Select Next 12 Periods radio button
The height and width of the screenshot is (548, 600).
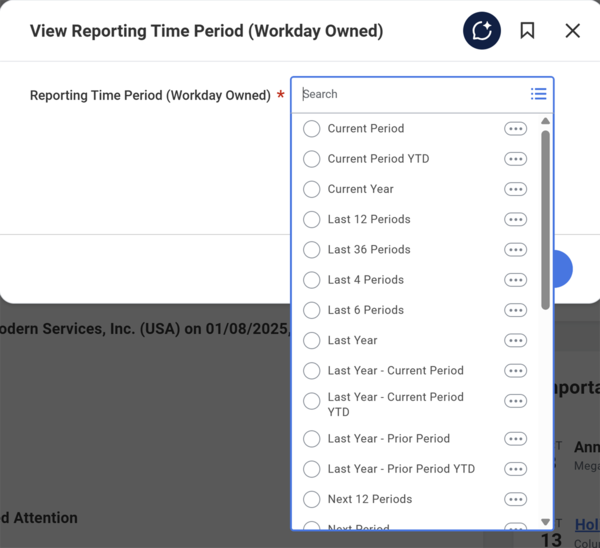point(311,499)
